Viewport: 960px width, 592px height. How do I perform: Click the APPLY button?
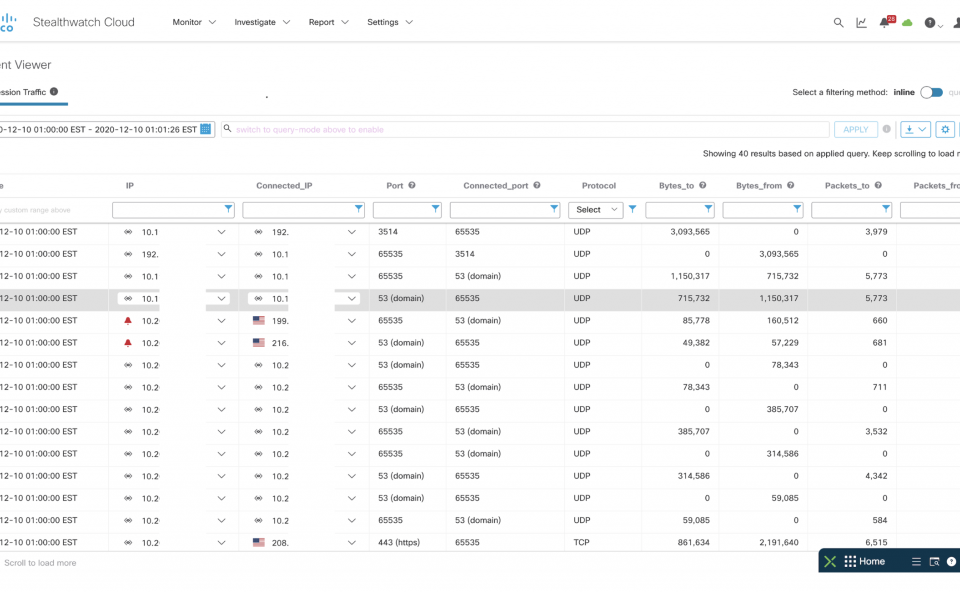(x=855, y=129)
